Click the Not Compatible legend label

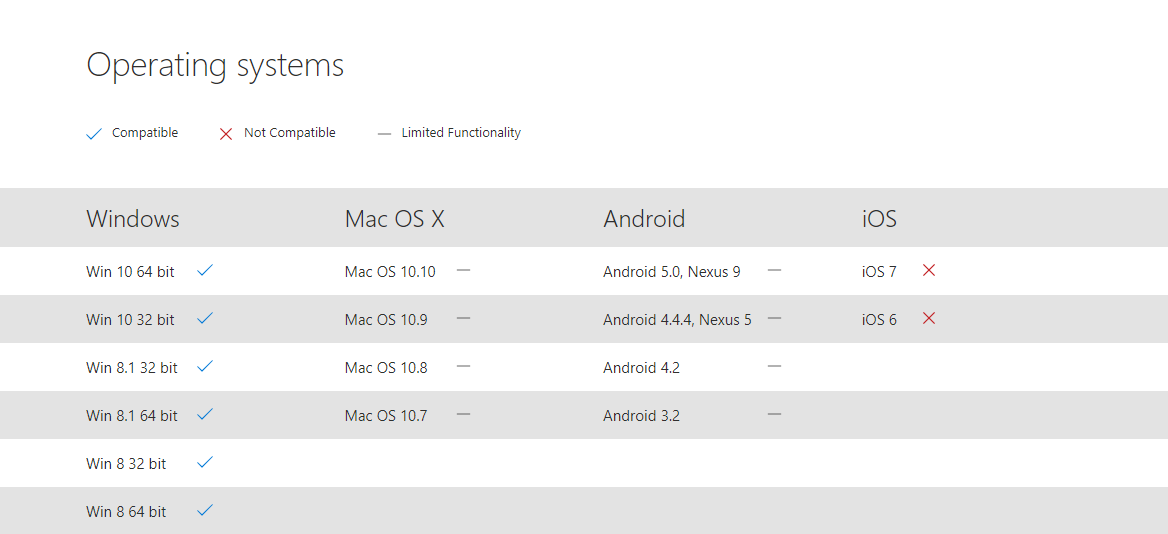[x=290, y=133]
